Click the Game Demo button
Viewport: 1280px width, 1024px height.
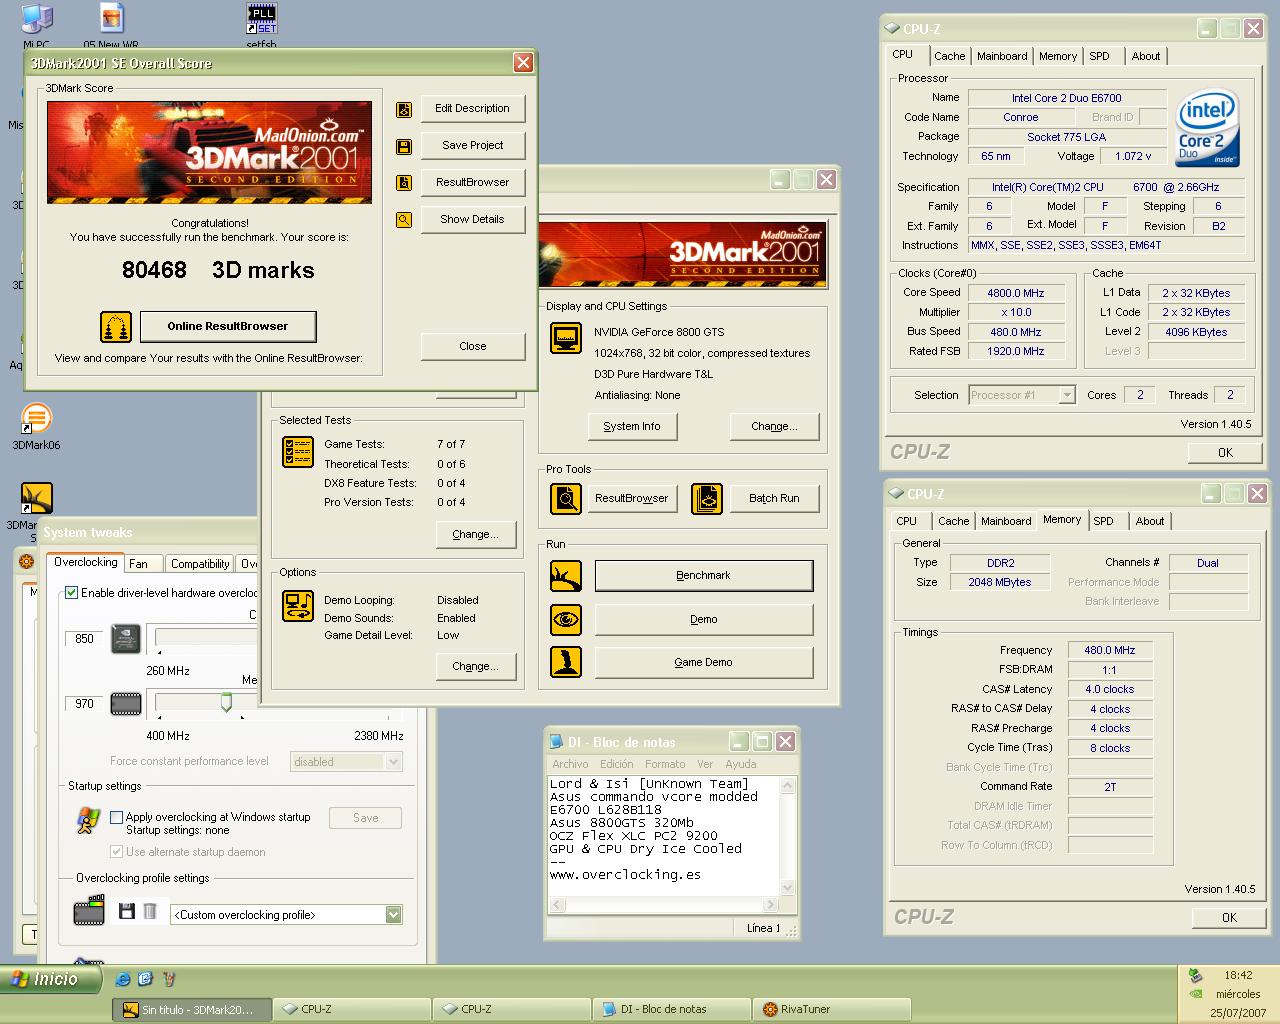(704, 662)
